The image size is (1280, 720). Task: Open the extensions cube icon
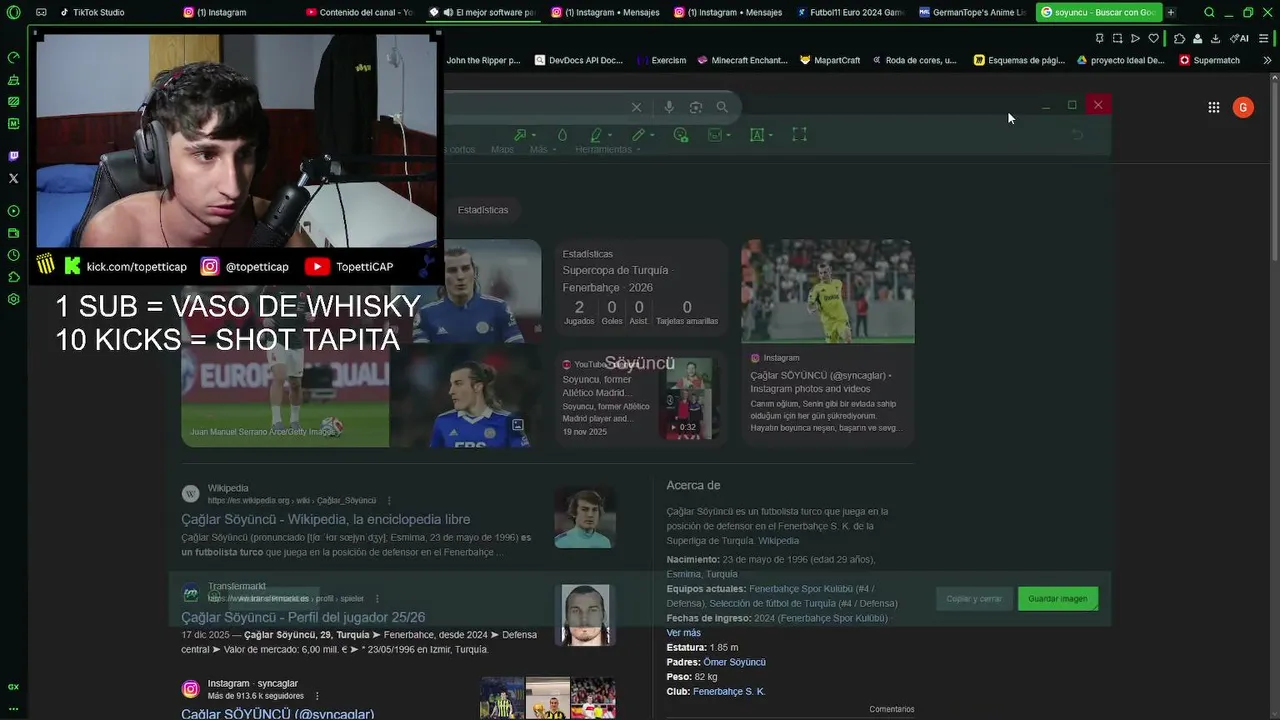coord(1180,38)
